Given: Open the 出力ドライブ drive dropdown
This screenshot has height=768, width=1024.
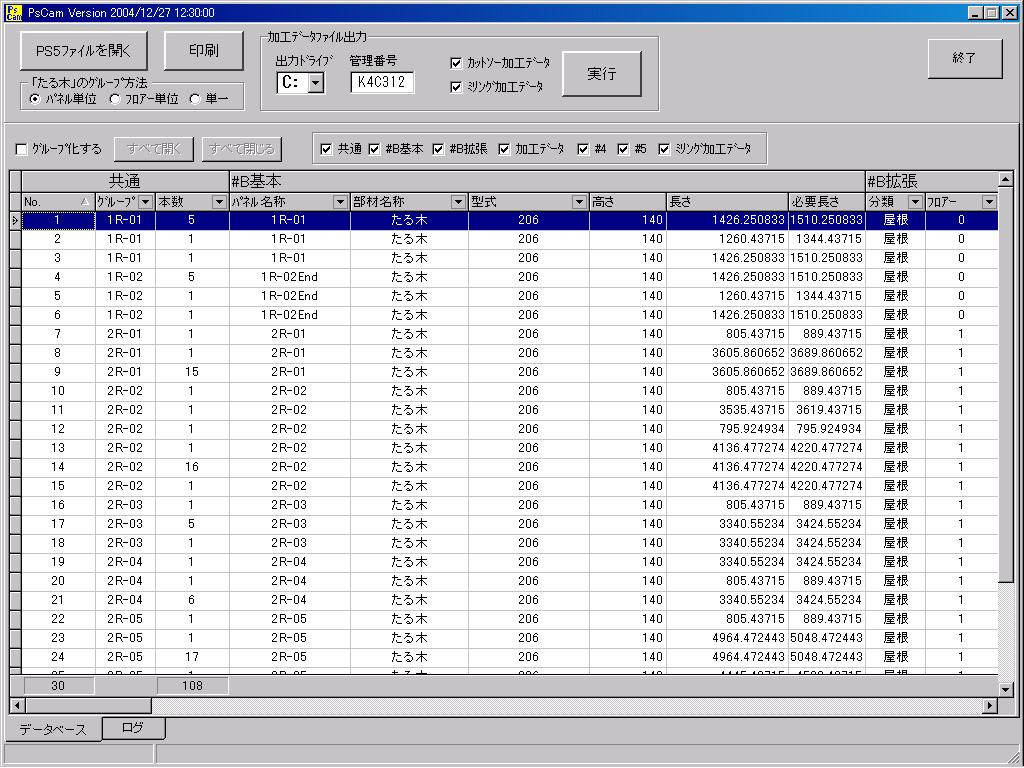Looking at the screenshot, I should 316,83.
